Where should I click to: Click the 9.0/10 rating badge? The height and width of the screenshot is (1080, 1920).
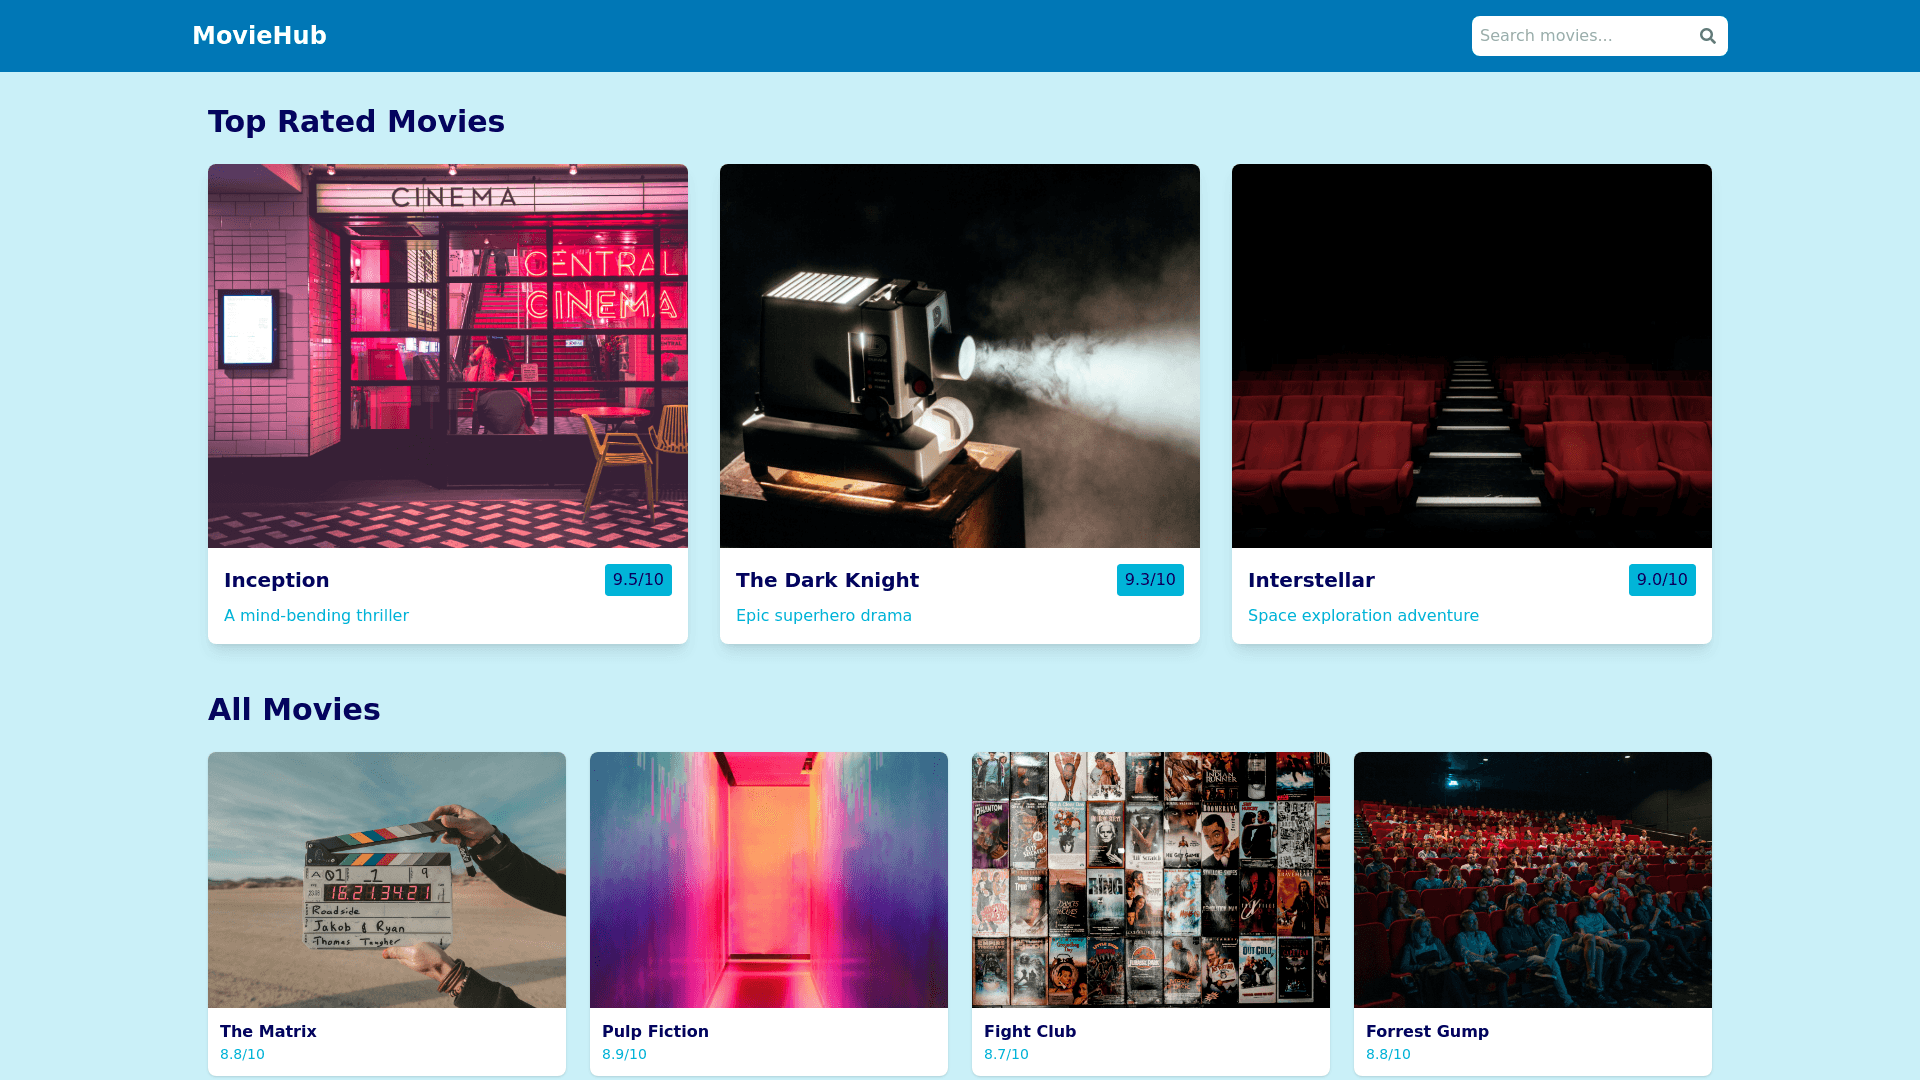coord(1661,580)
